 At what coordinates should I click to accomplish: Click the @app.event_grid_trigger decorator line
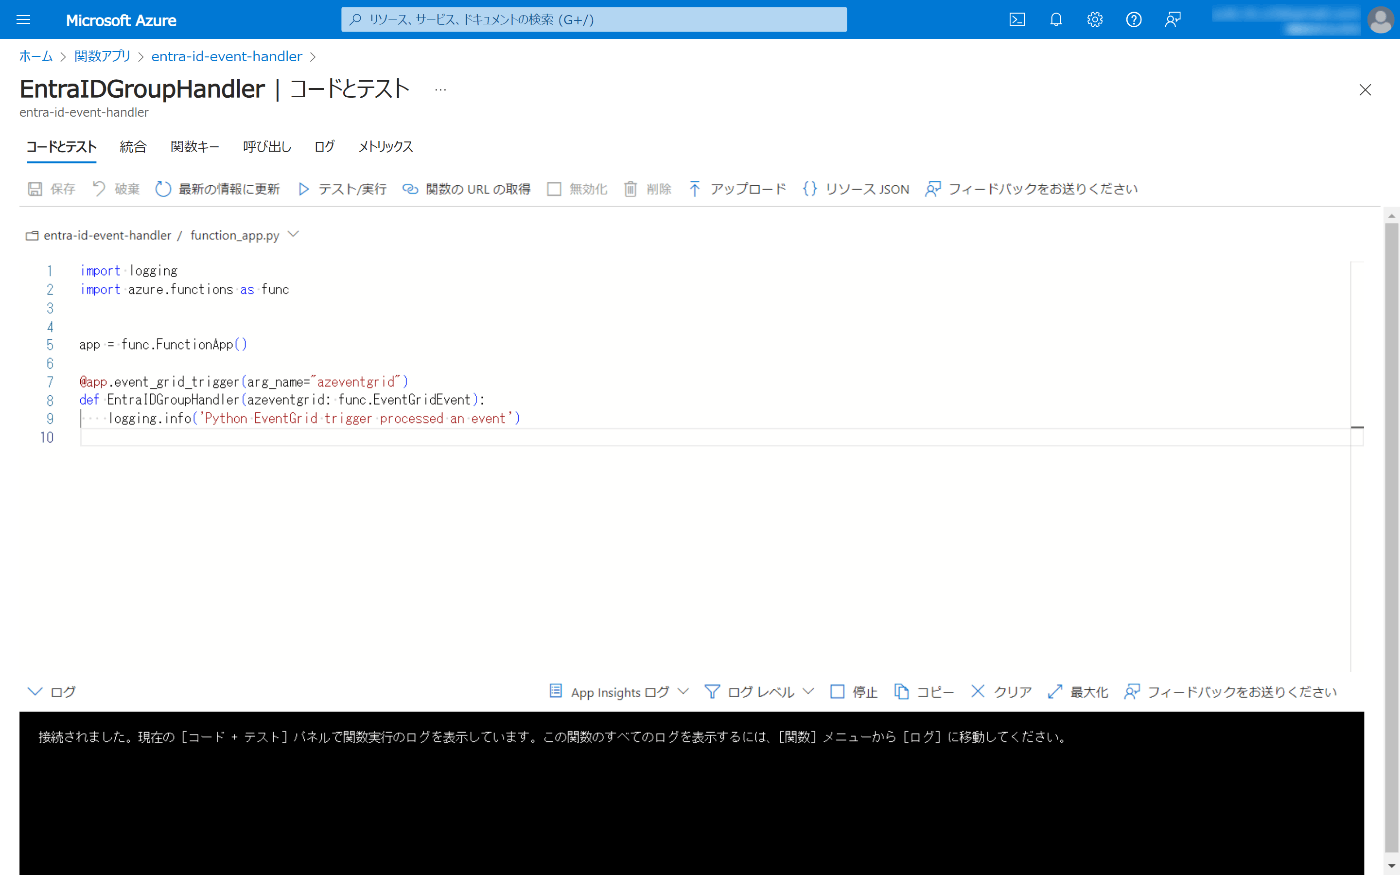click(244, 382)
